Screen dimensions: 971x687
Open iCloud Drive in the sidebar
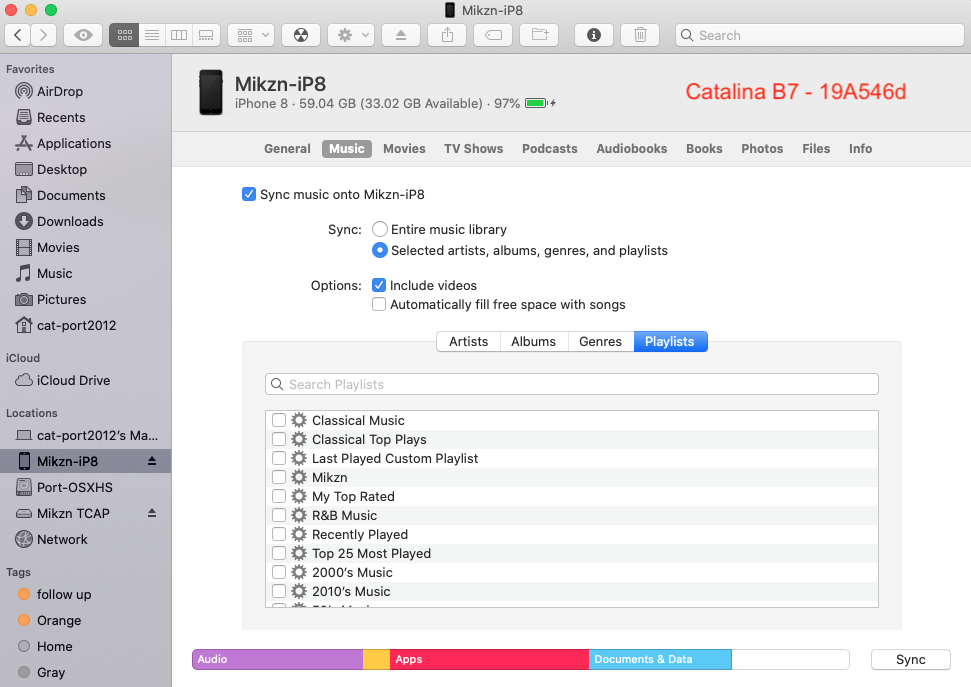73,381
